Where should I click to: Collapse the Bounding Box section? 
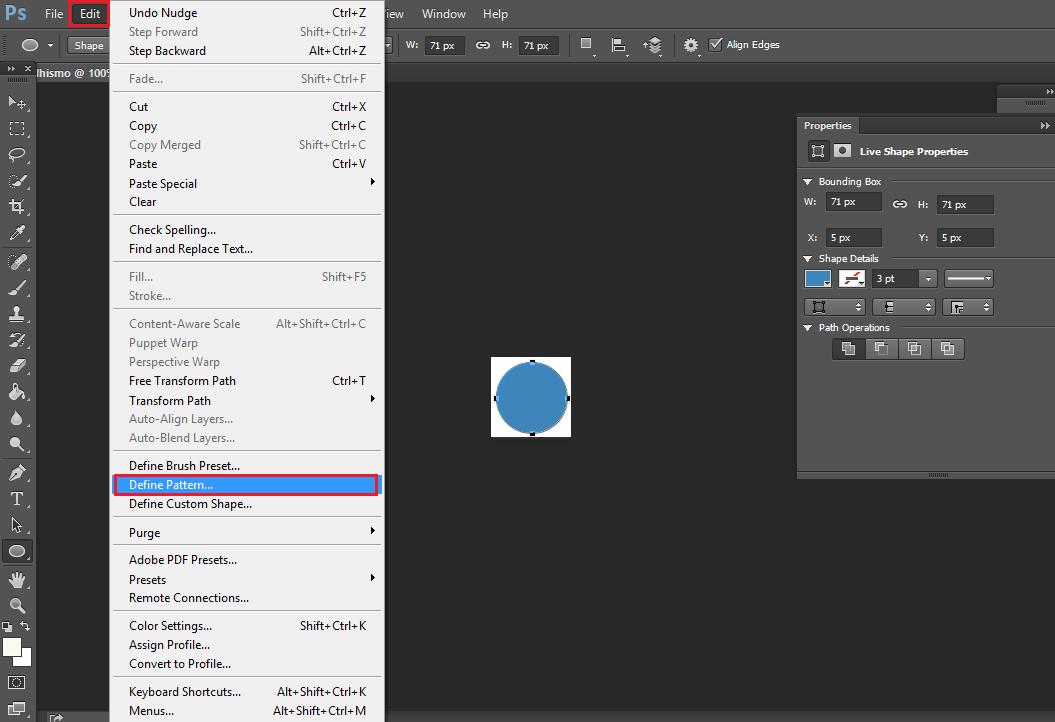(808, 182)
